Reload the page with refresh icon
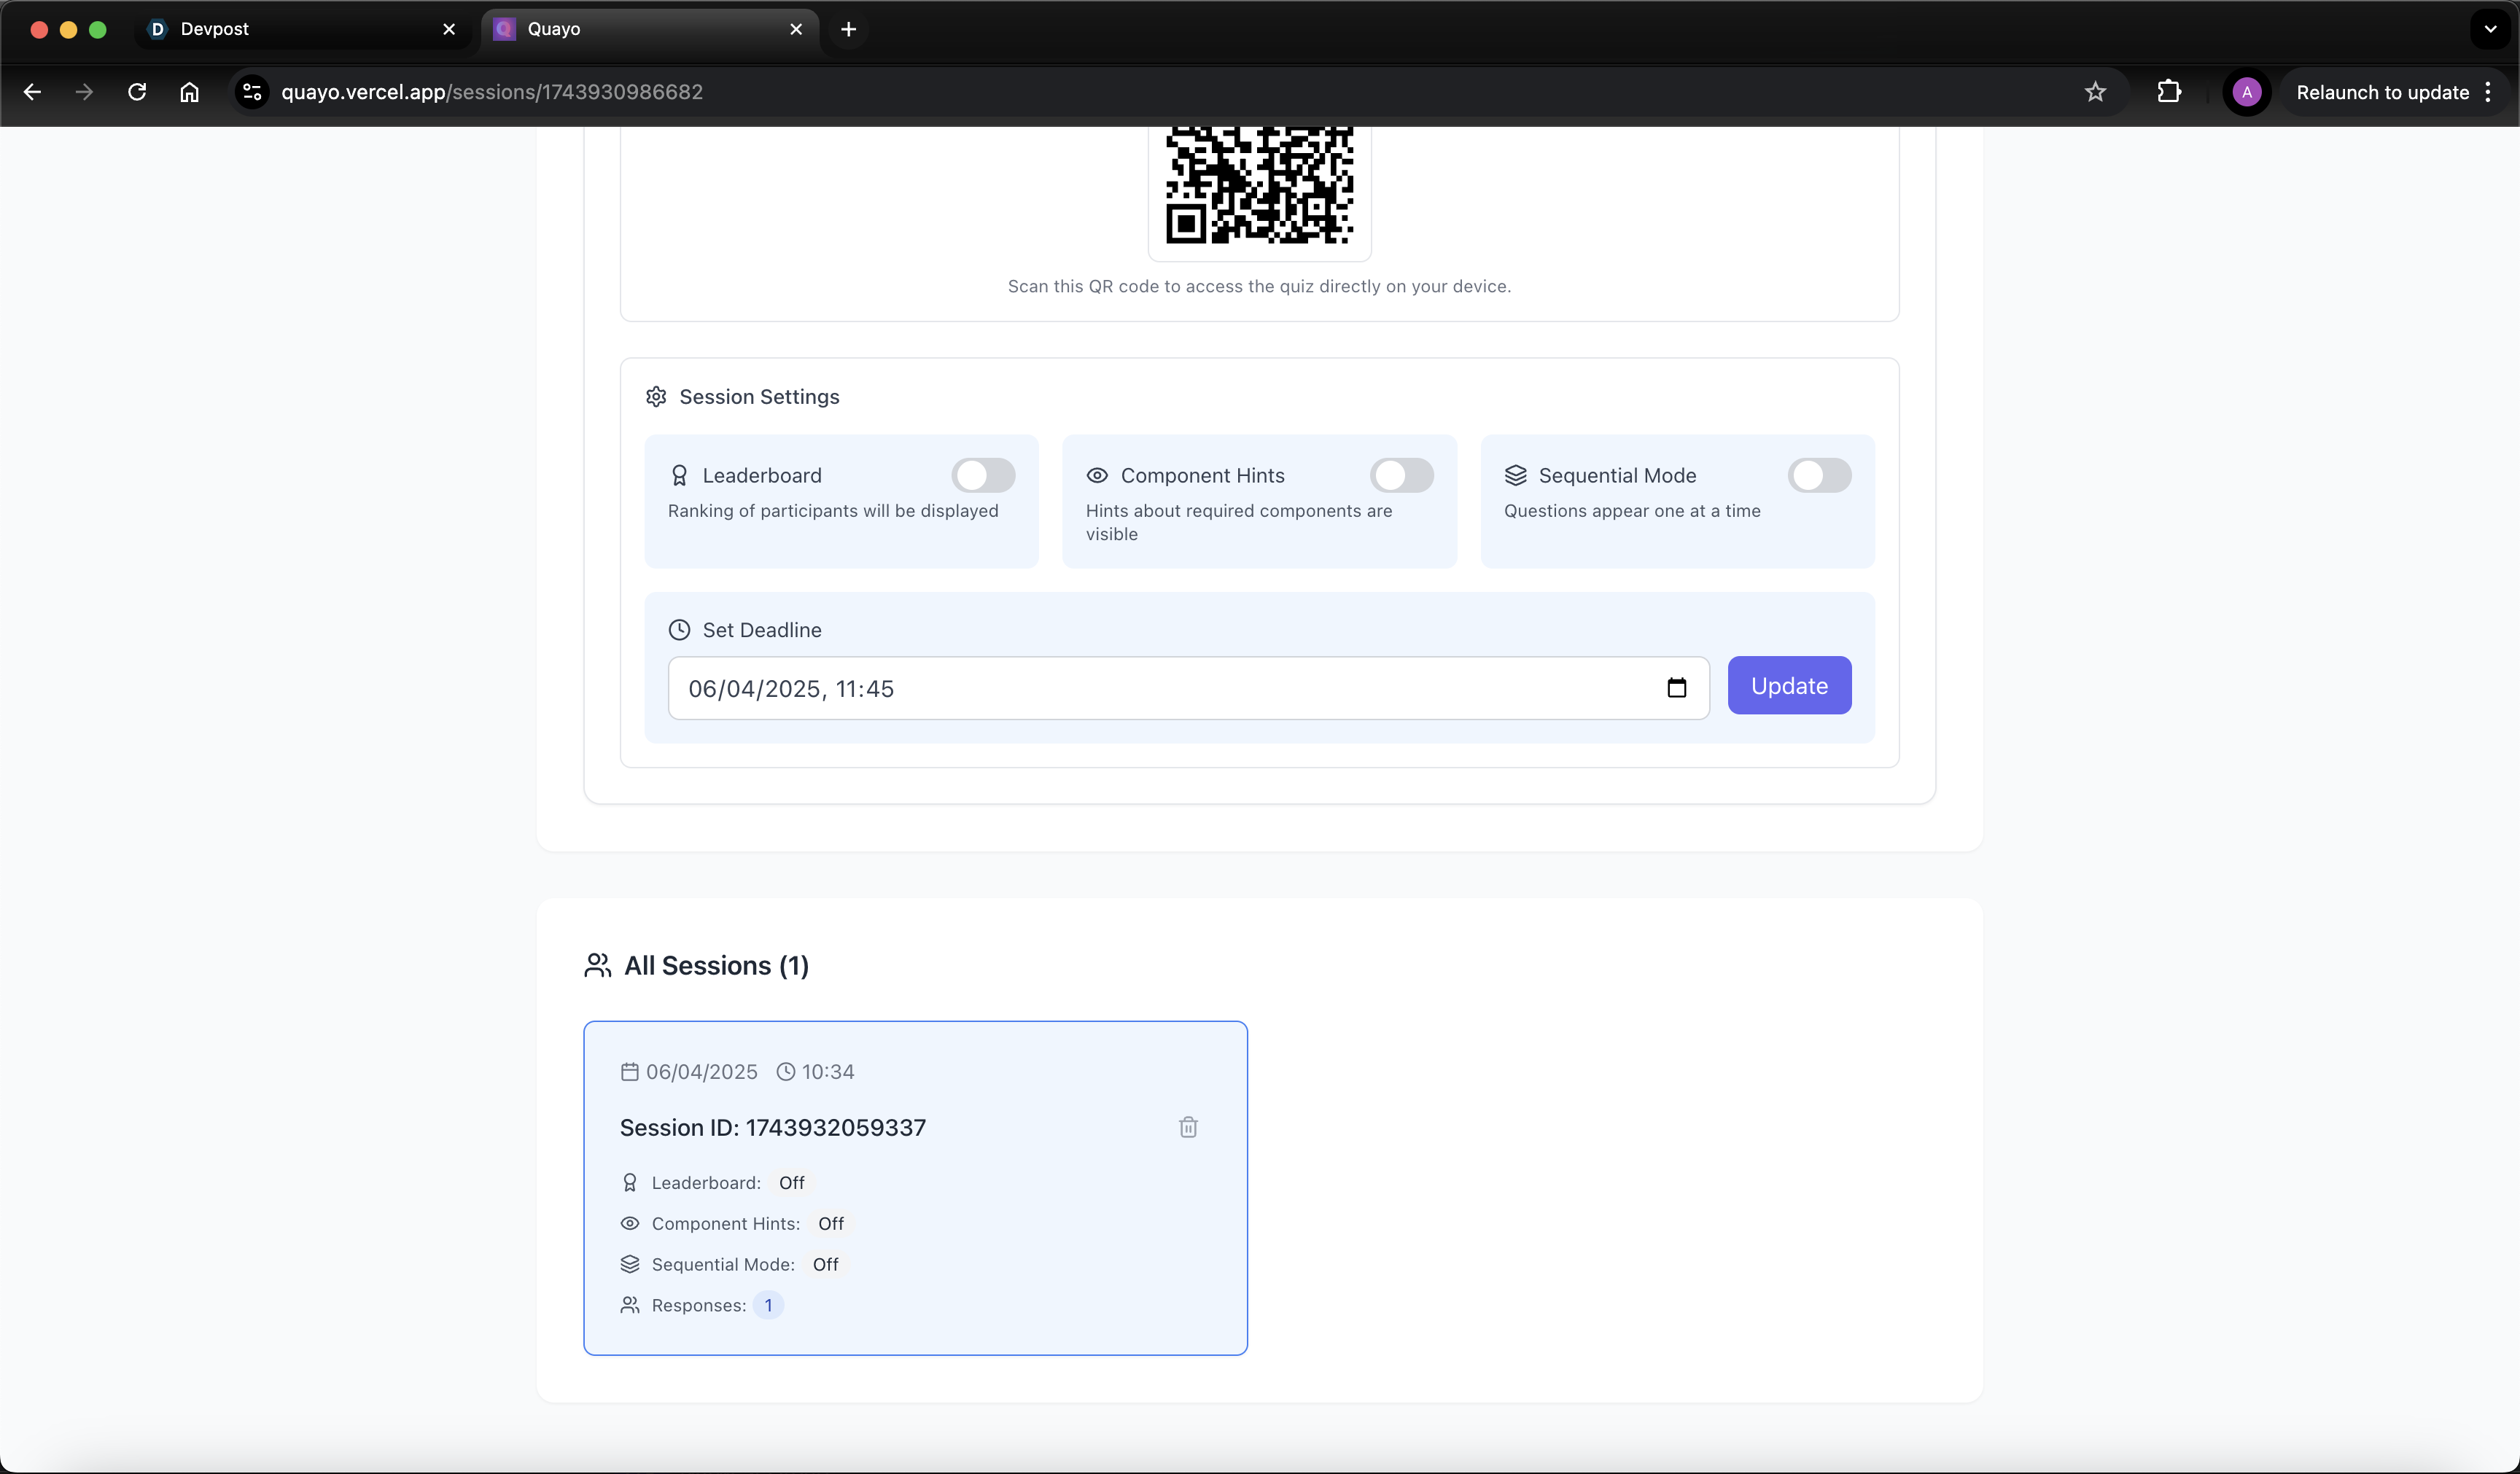2520x1474 pixels. pyautogui.click(x=137, y=92)
